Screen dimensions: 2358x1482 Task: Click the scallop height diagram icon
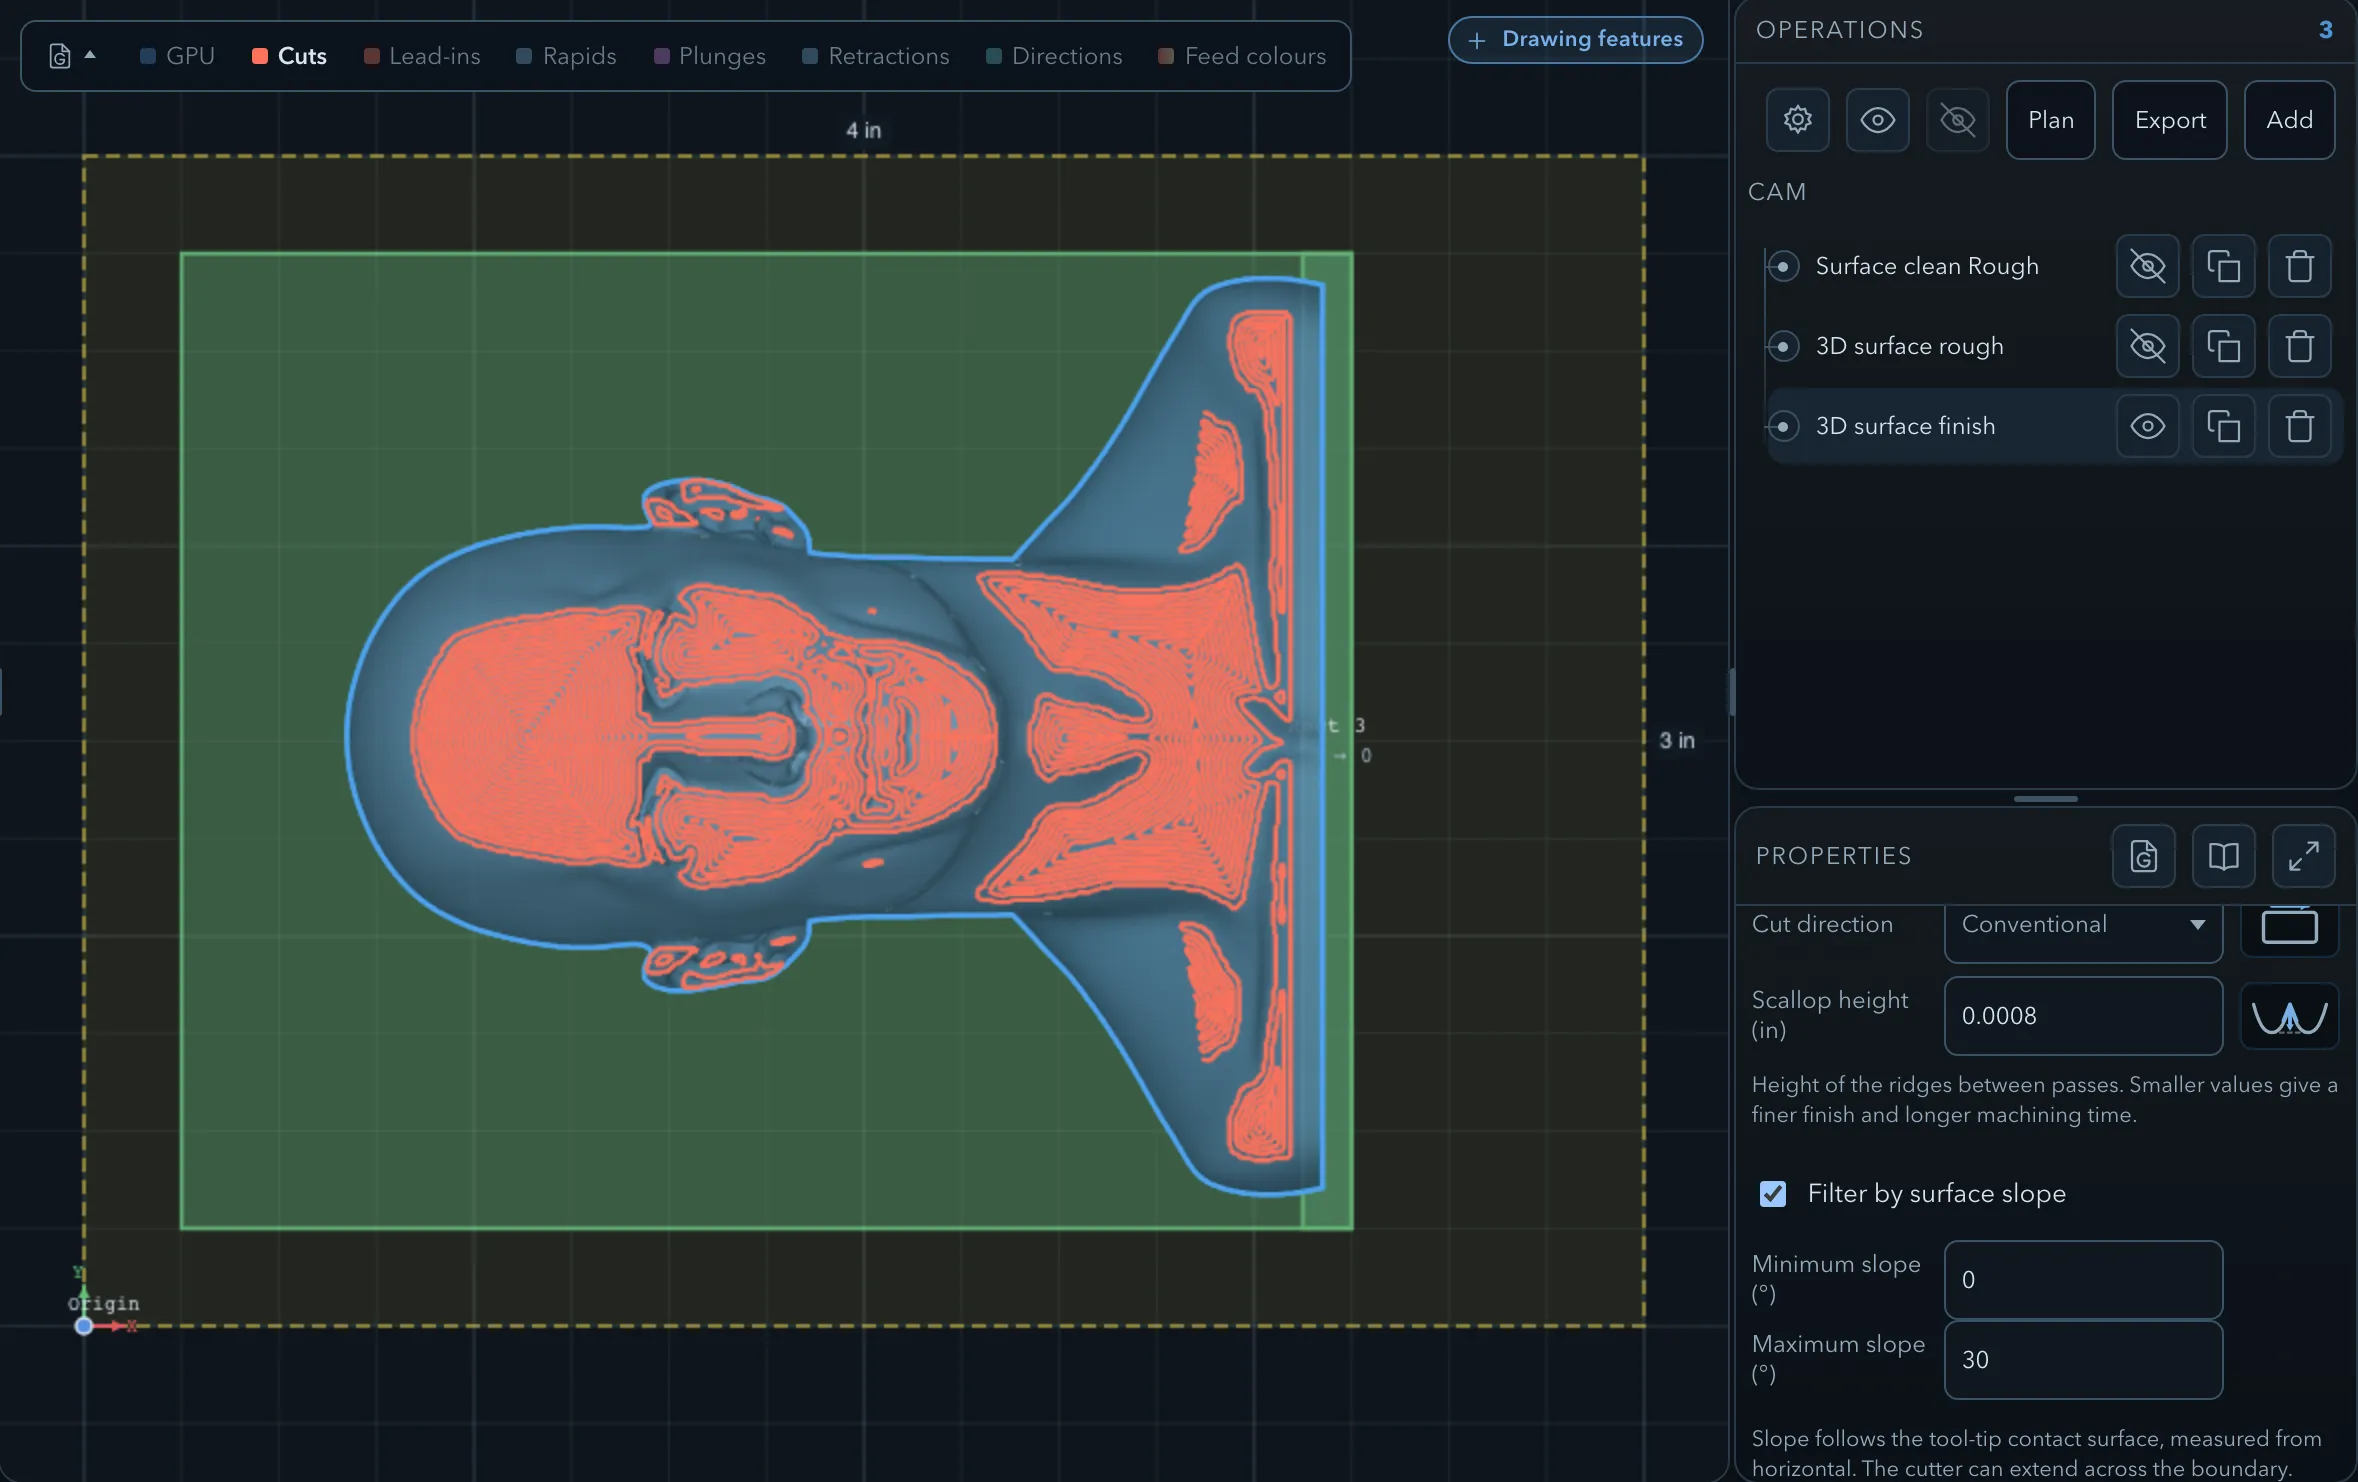coord(2290,1016)
